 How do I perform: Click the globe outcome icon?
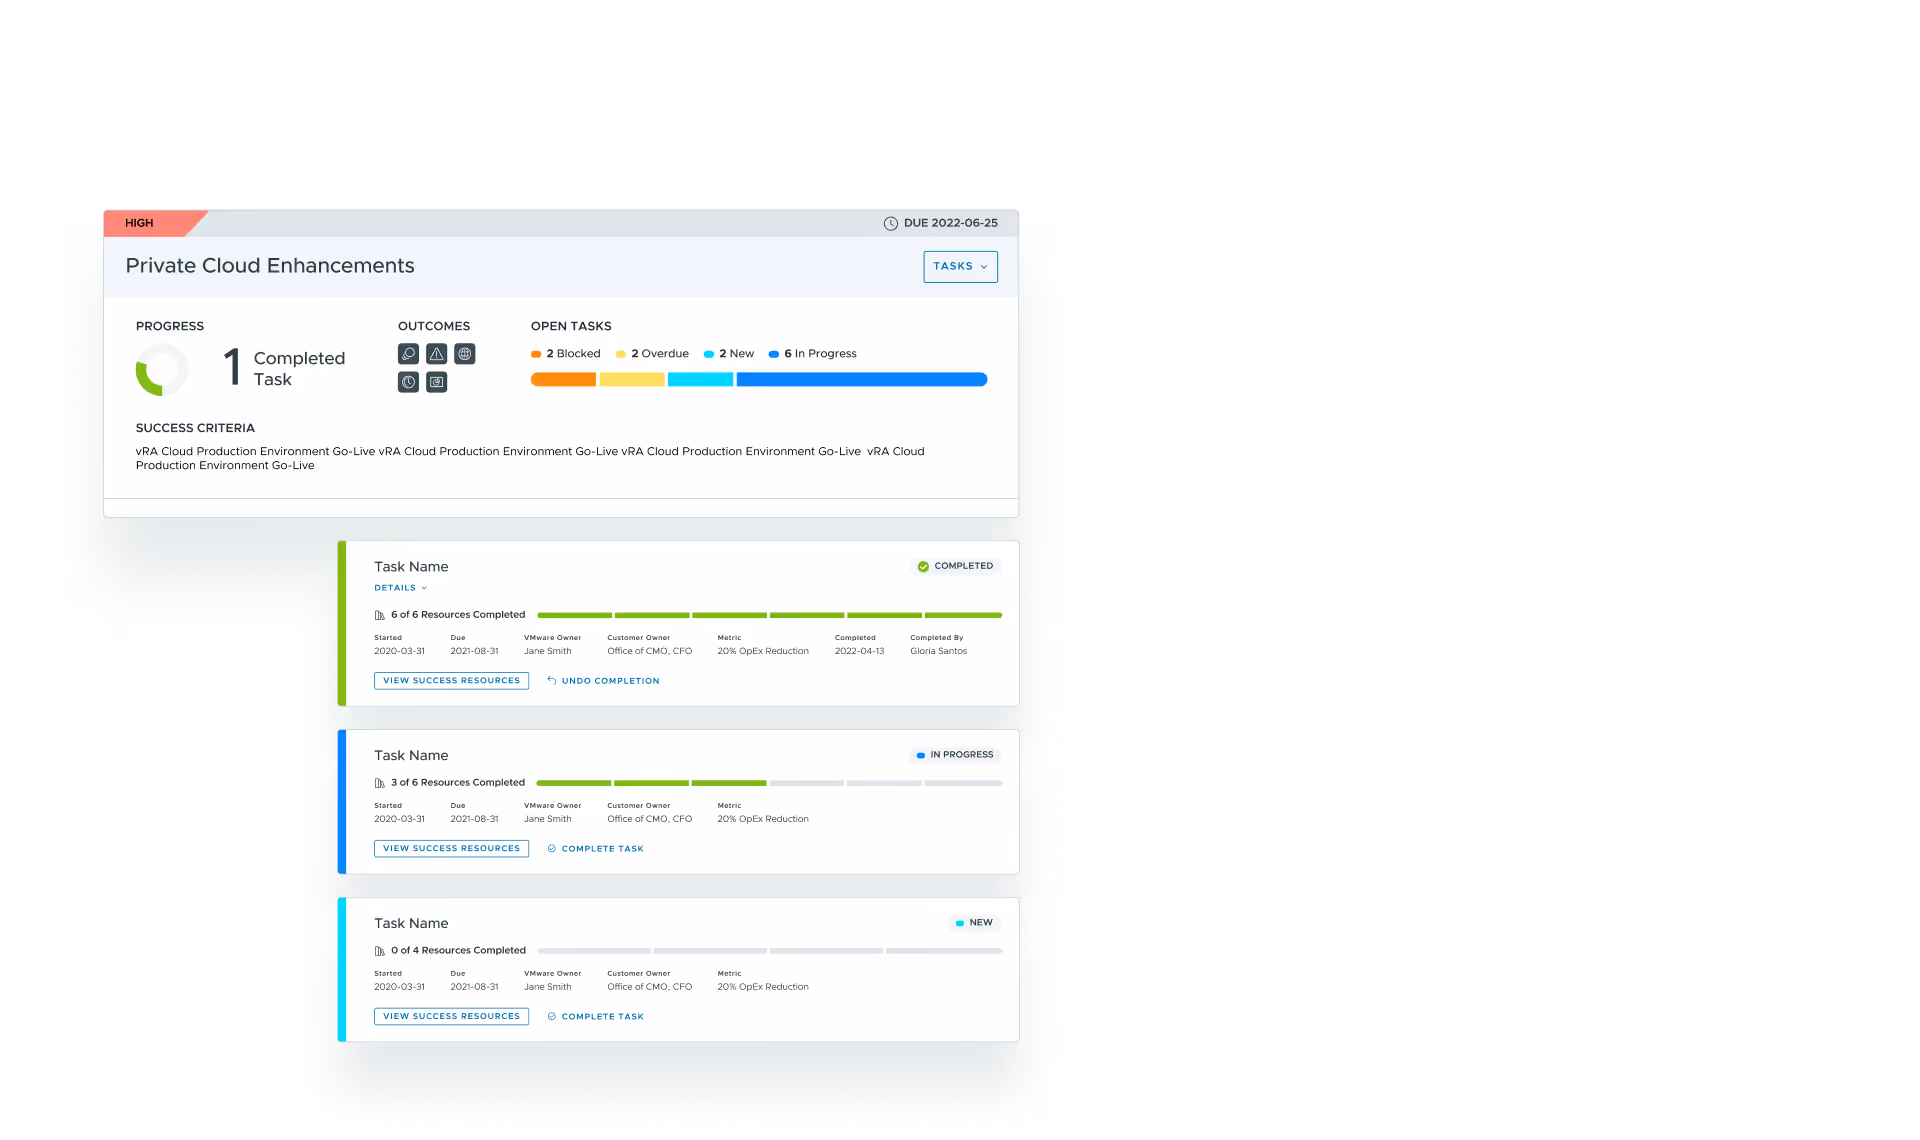pyautogui.click(x=464, y=354)
